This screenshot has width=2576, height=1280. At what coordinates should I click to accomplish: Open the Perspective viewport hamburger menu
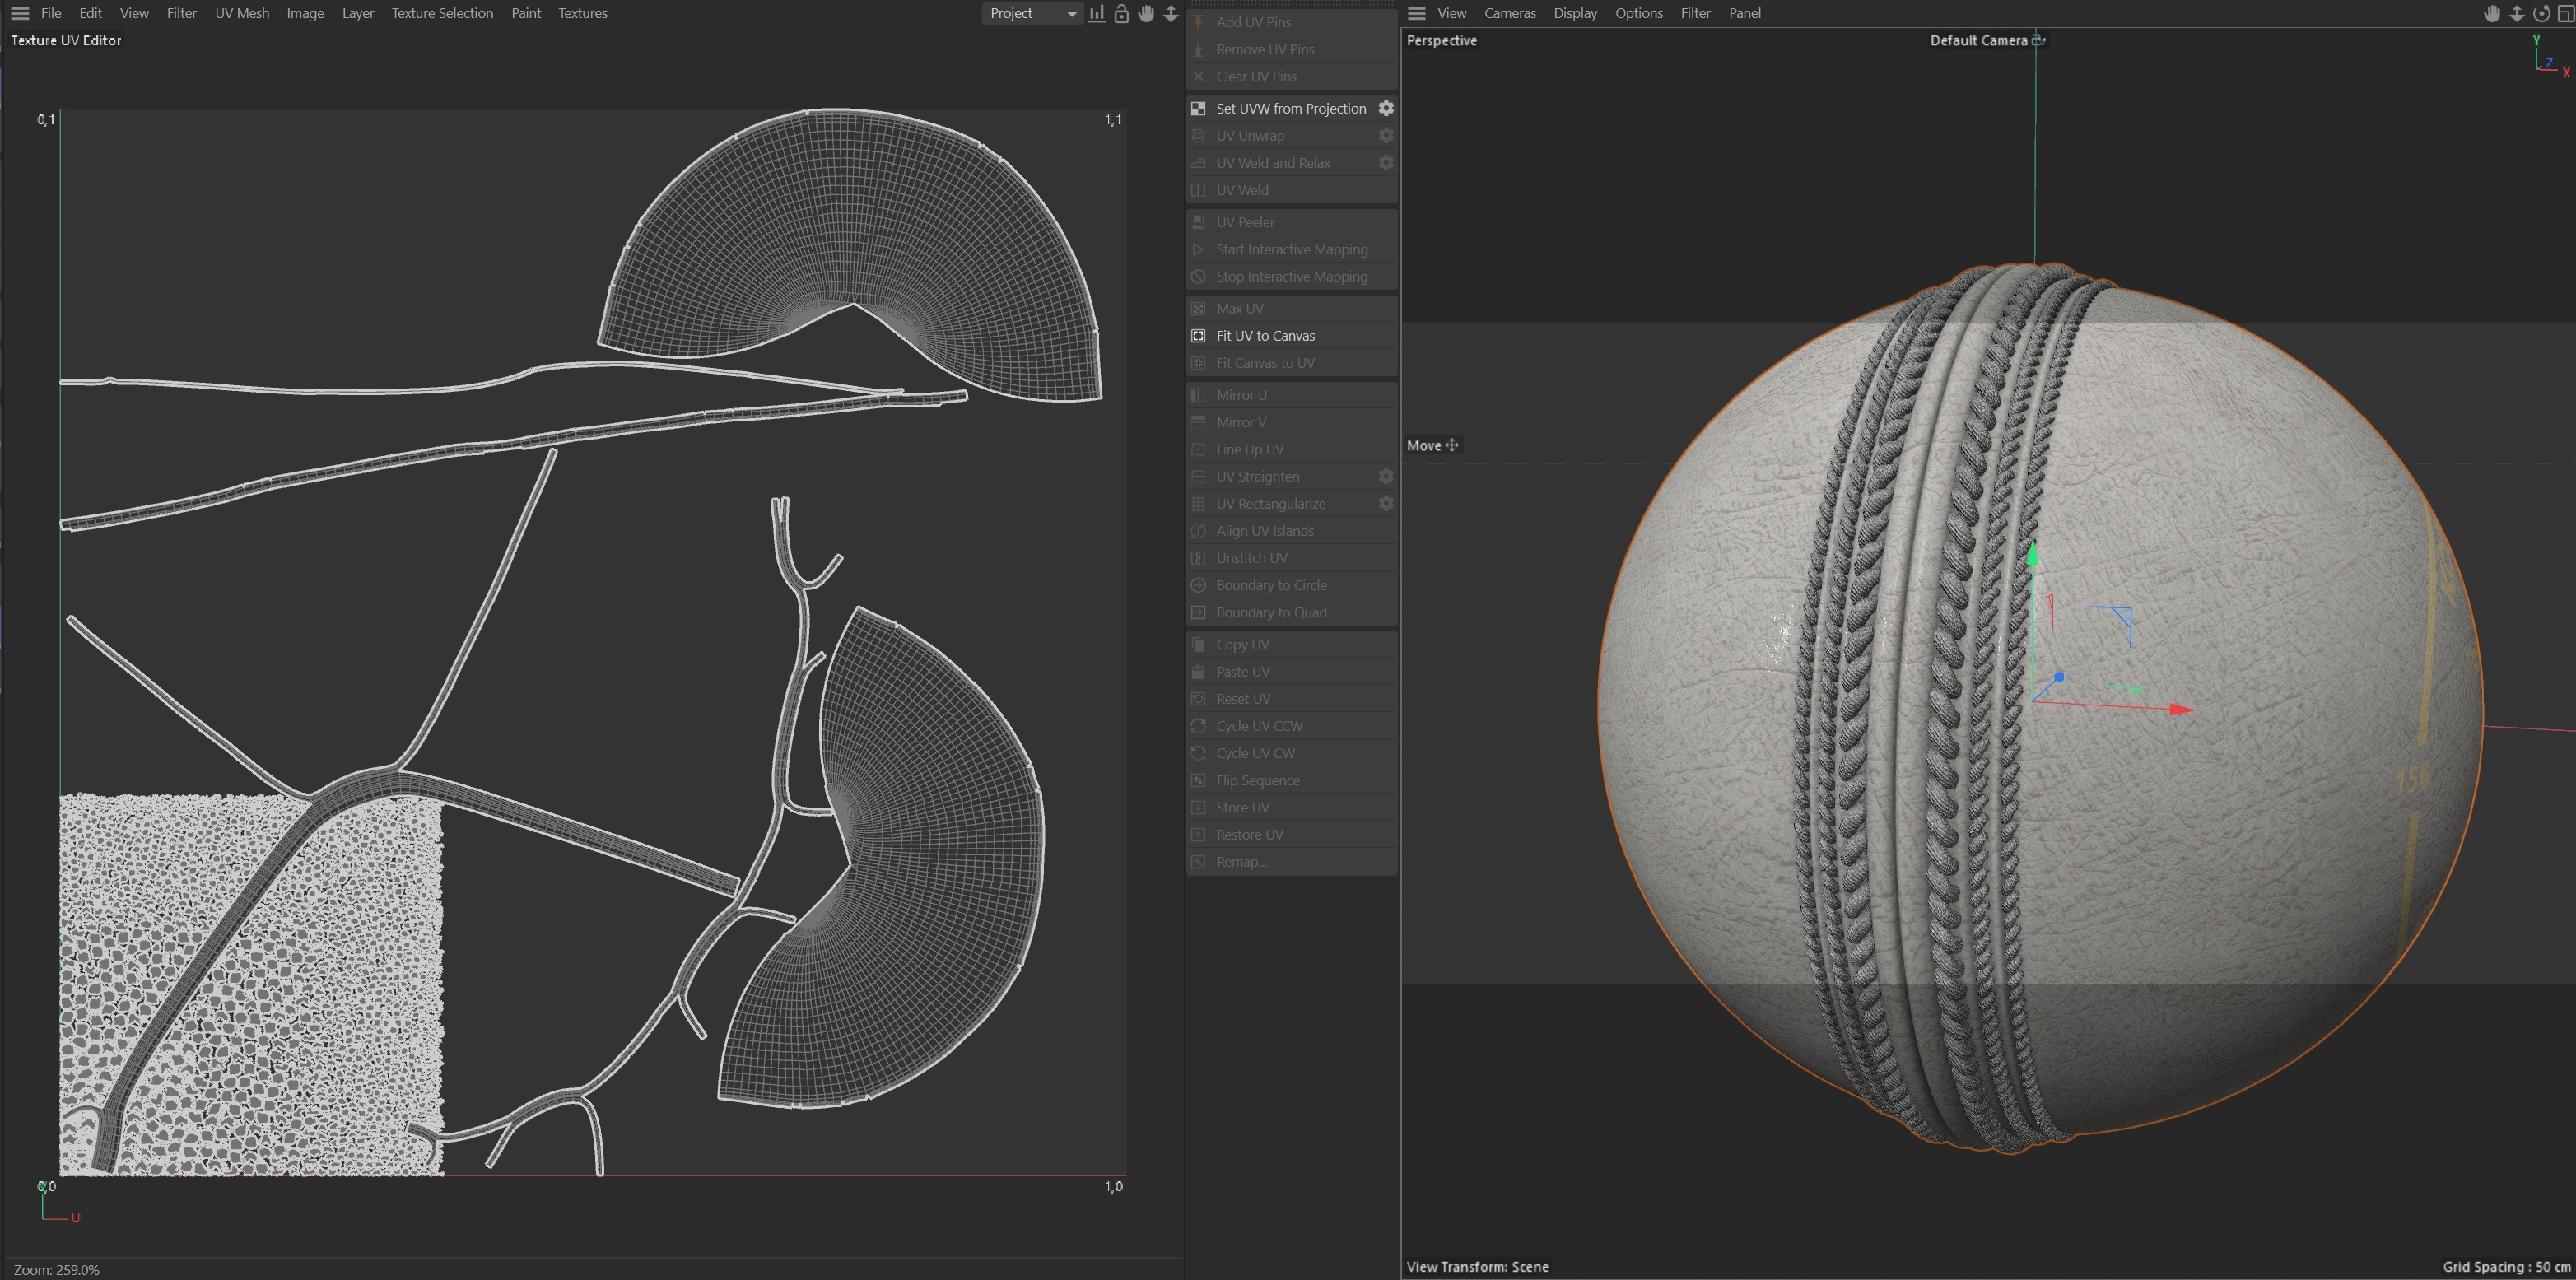click(x=1416, y=13)
